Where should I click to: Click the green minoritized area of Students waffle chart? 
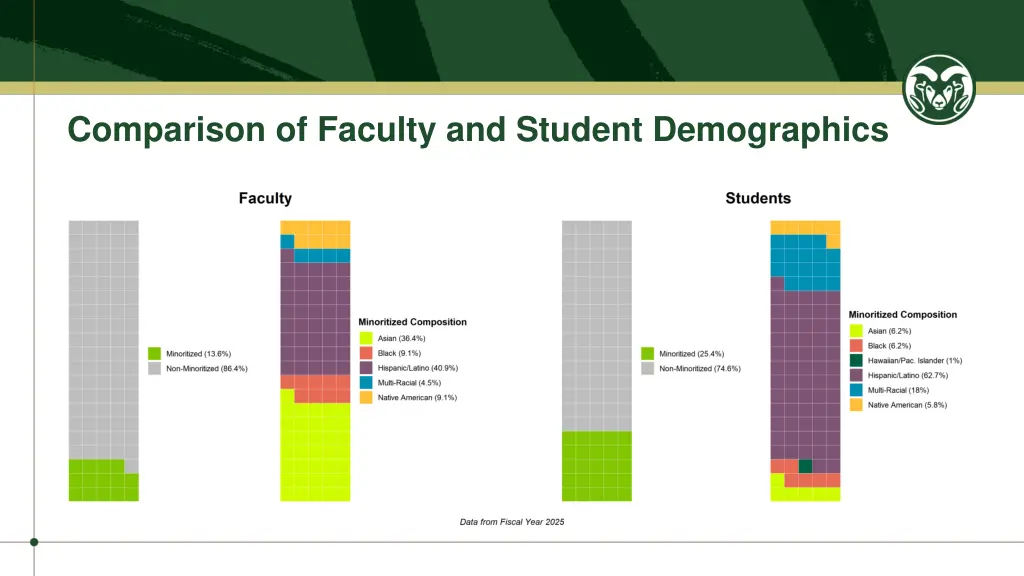pos(597,466)
